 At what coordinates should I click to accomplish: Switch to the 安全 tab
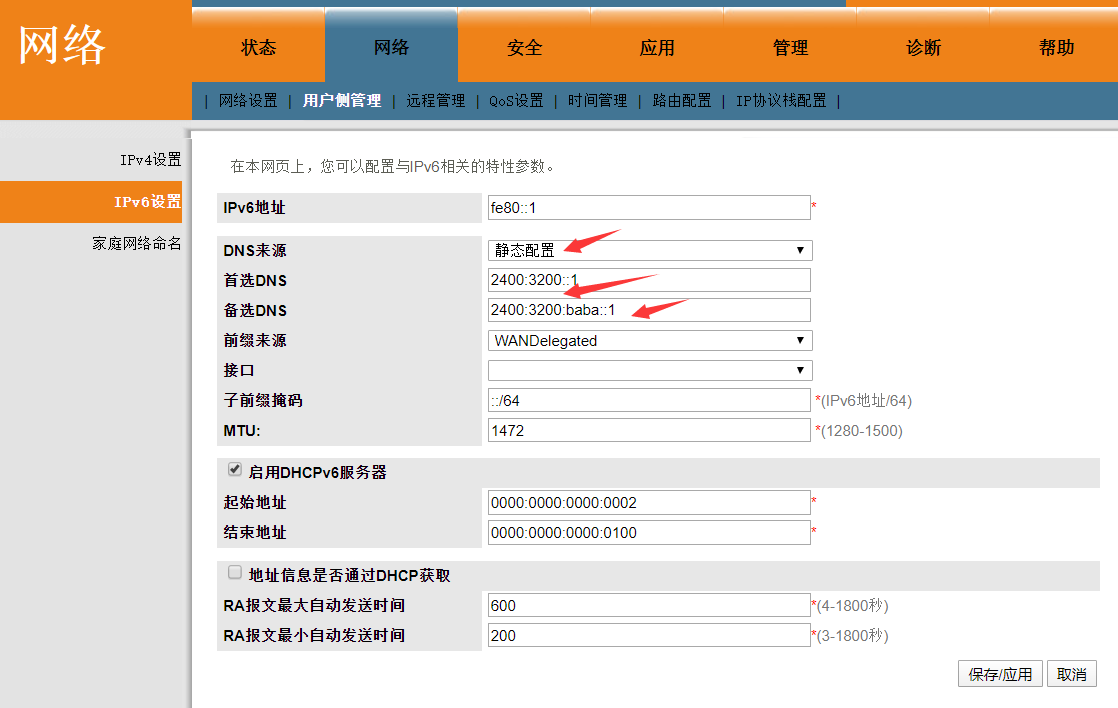point(524,48)
